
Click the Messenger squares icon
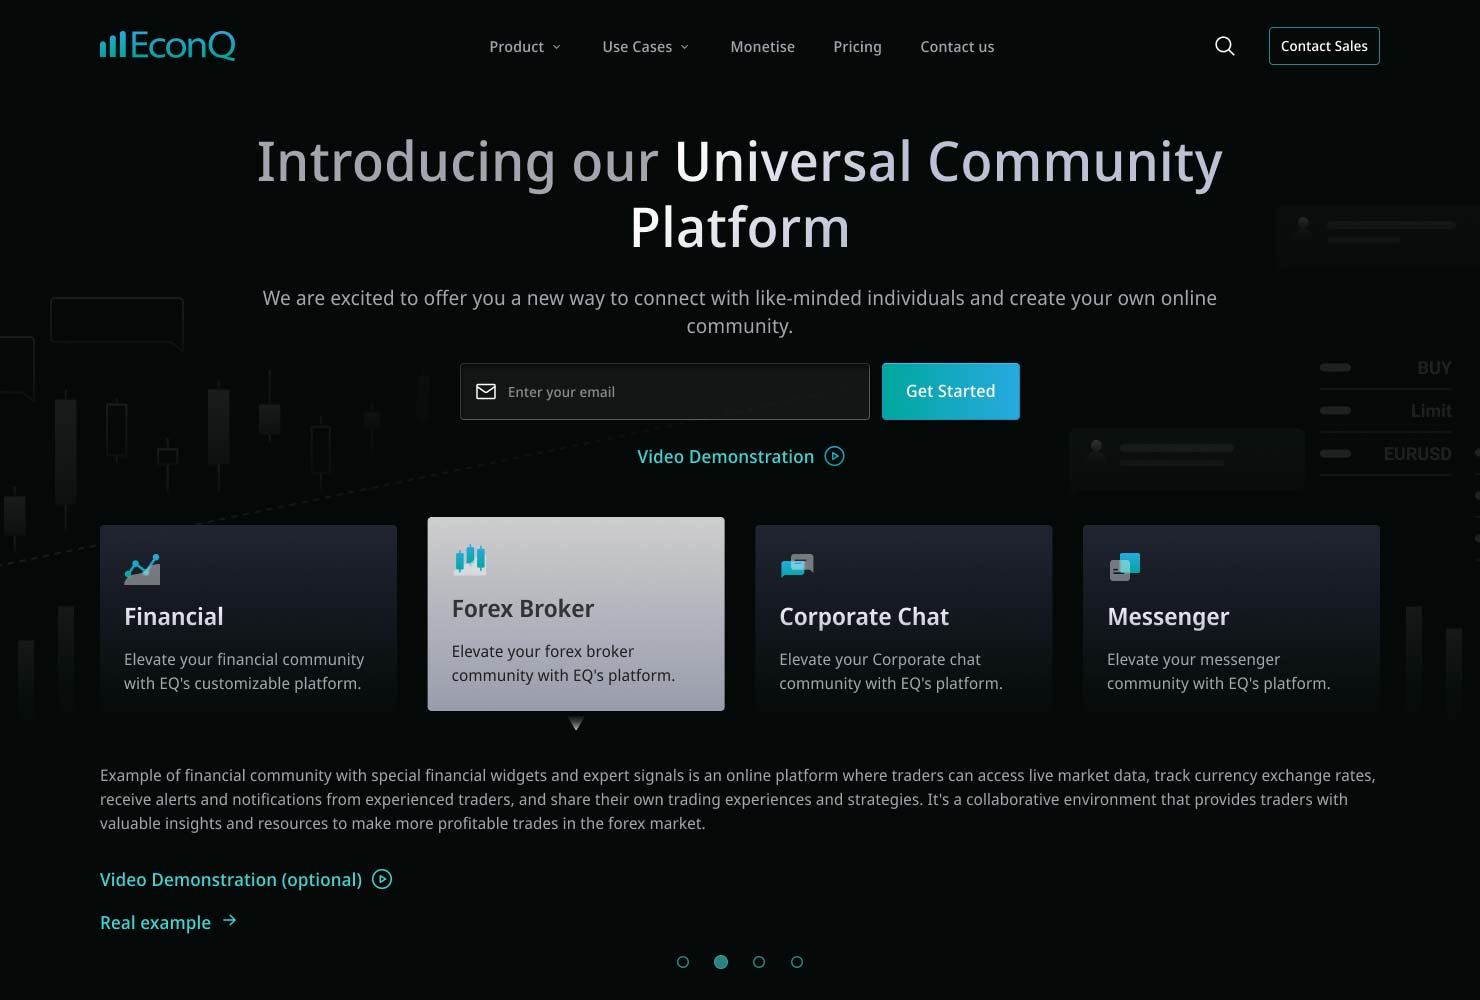click(1125, 567)
